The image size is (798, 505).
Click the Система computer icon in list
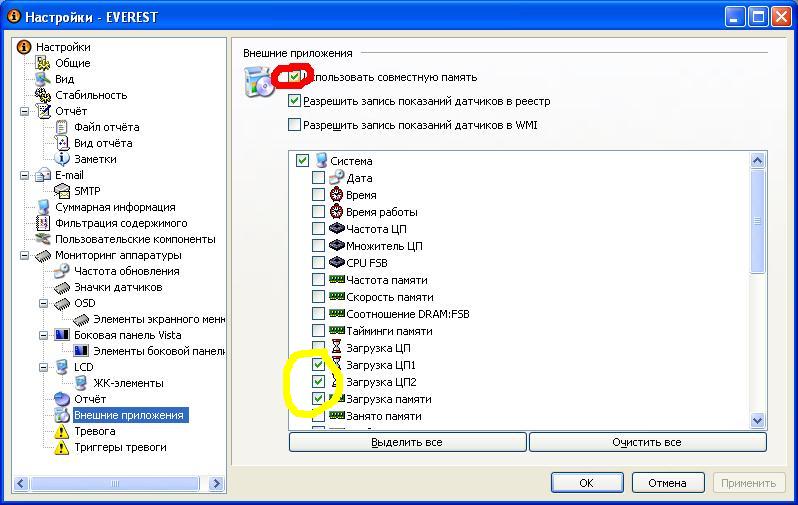[x=321, y=160]
